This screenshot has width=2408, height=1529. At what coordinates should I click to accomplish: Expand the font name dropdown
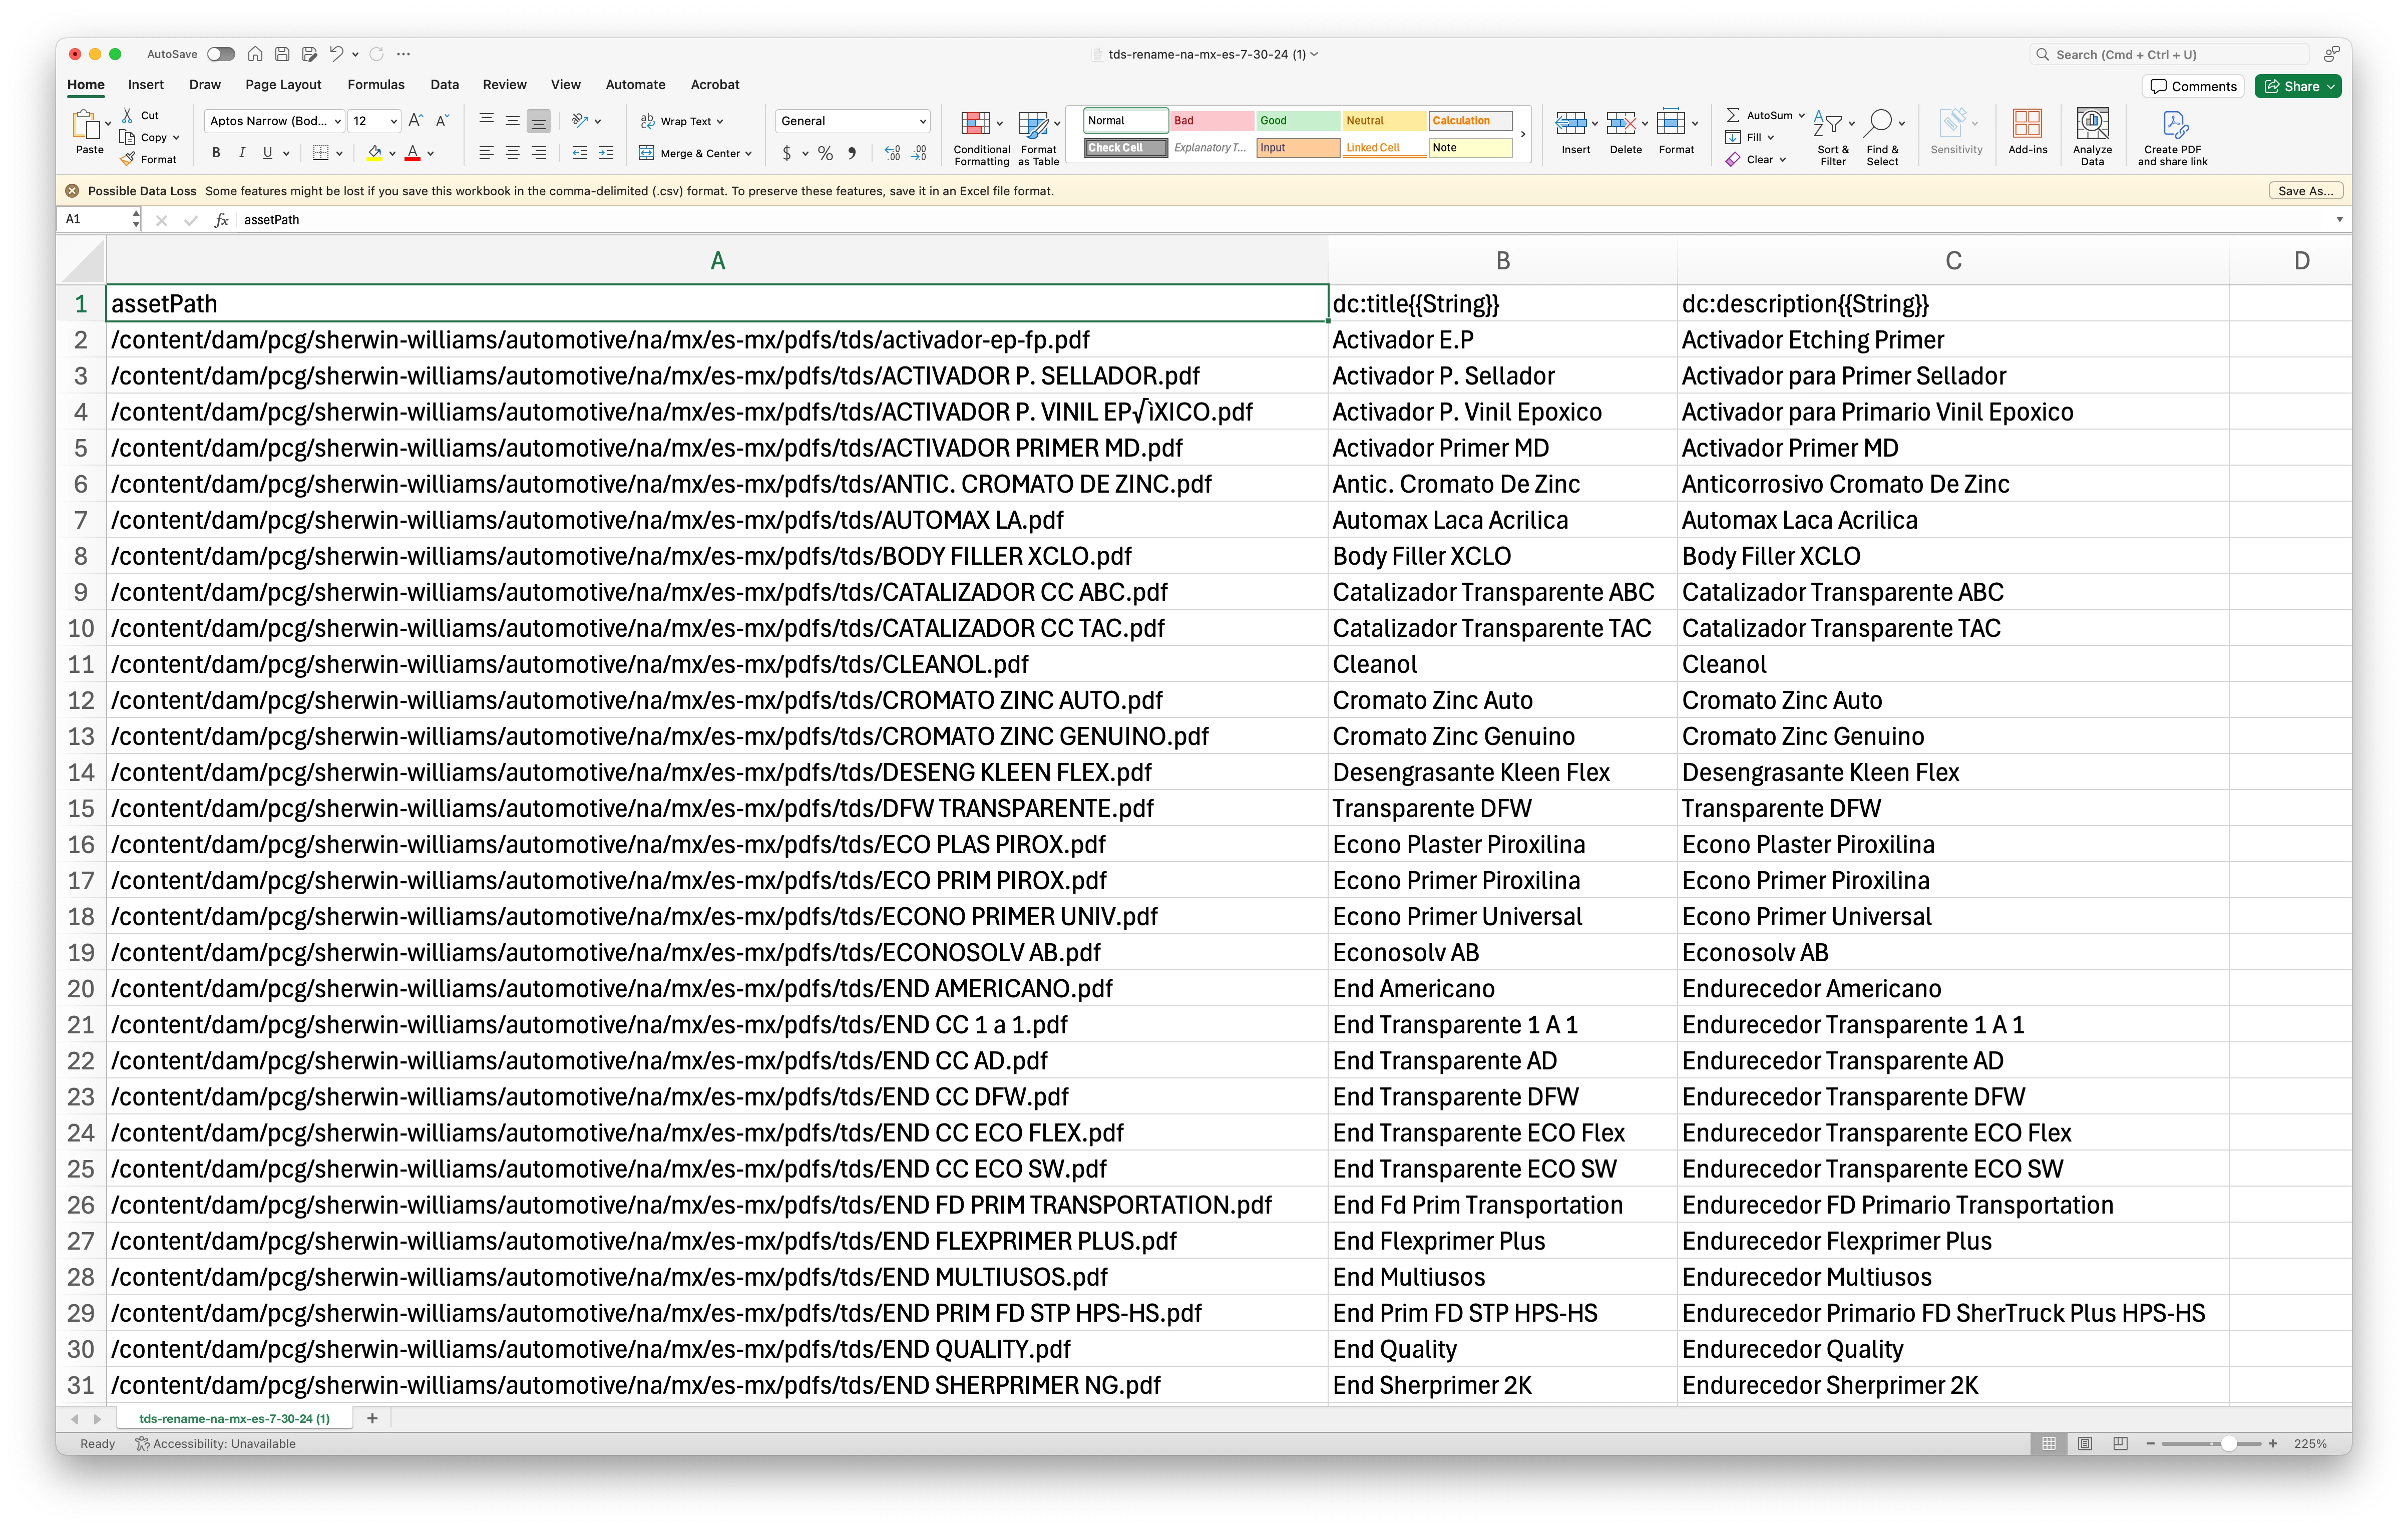337,121
